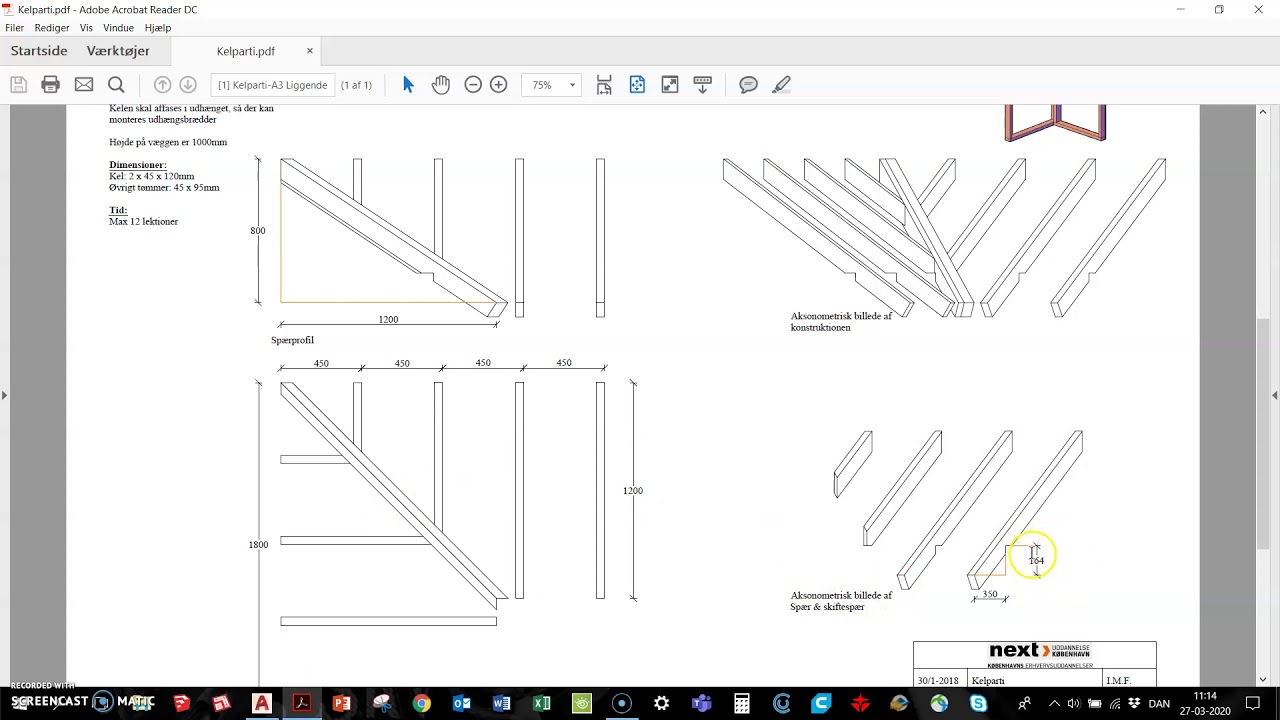Activate the Hand pan tool

pos(441,85)
